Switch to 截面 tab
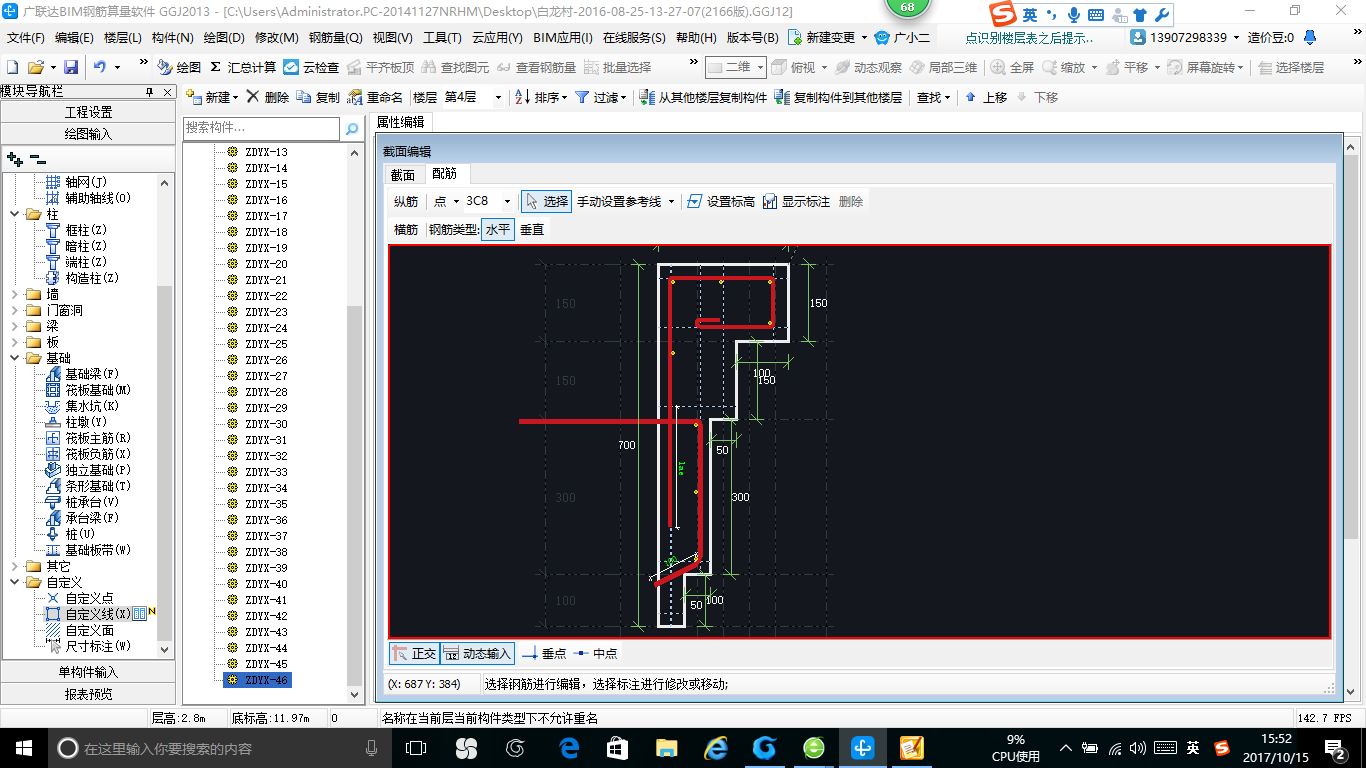 pyautogui.click(x=403, y=174)
